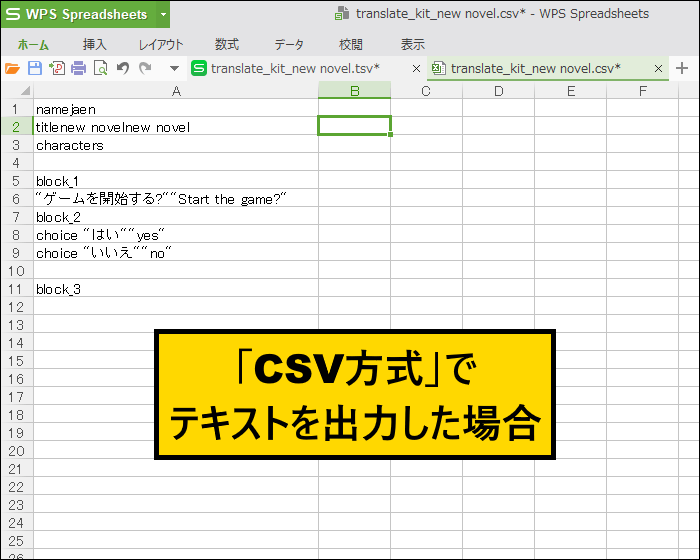Add a new document tab with plus icon
Screen dimensions: 700x560
coord(683,68)
